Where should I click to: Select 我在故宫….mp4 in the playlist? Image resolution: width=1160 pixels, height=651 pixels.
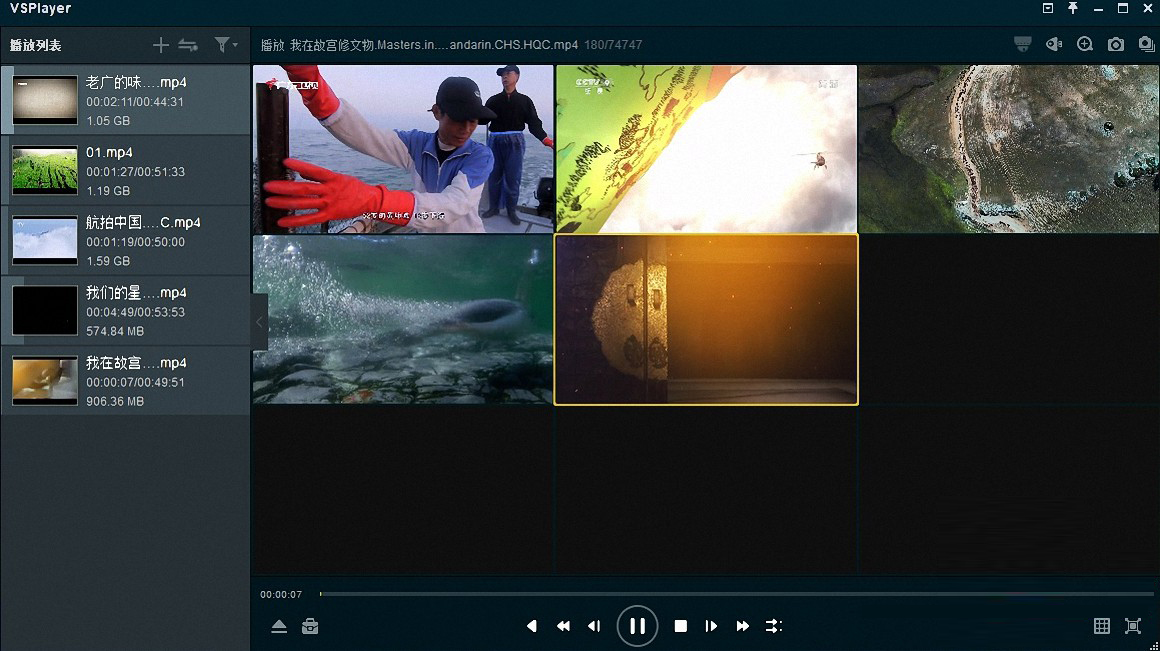click(x=126, y=381)
